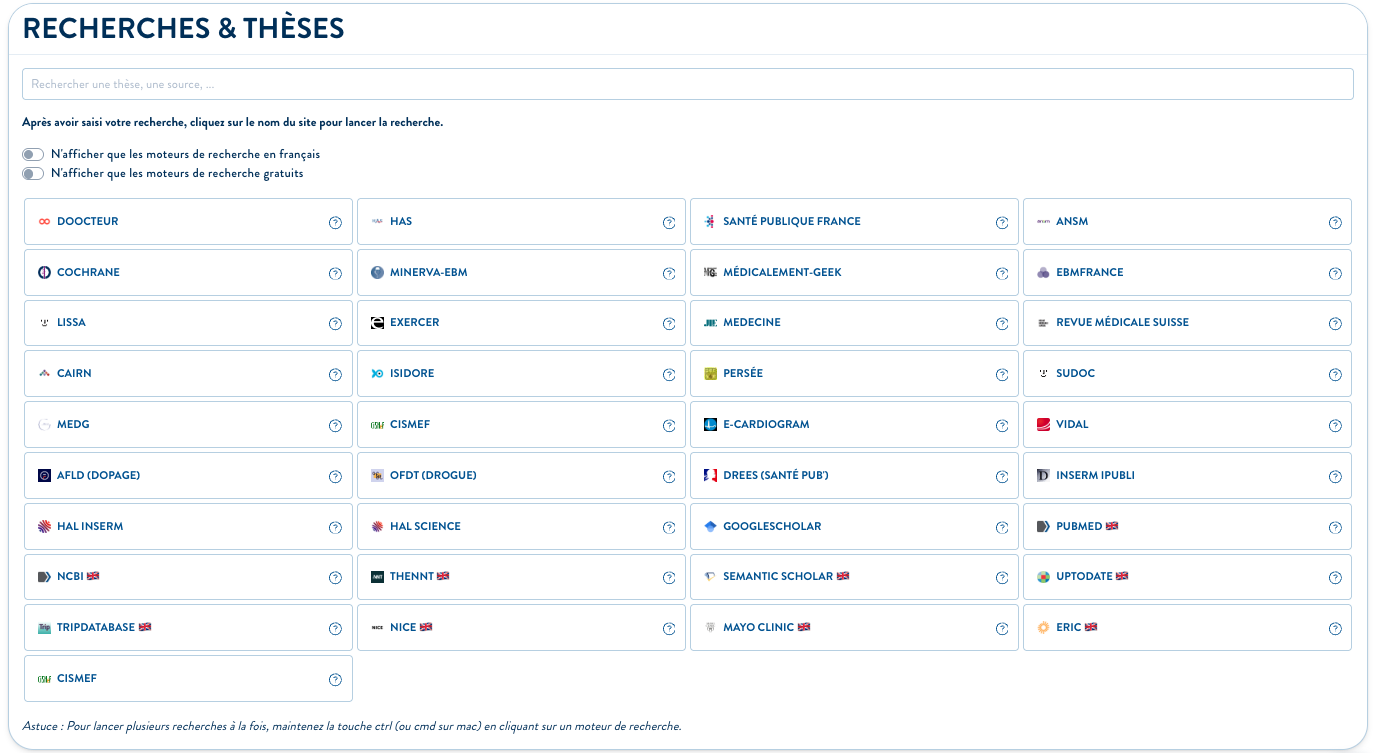This screenshot has height=753, width=1374.
Task: Open the Persée search engine
Action: [742, 374]
